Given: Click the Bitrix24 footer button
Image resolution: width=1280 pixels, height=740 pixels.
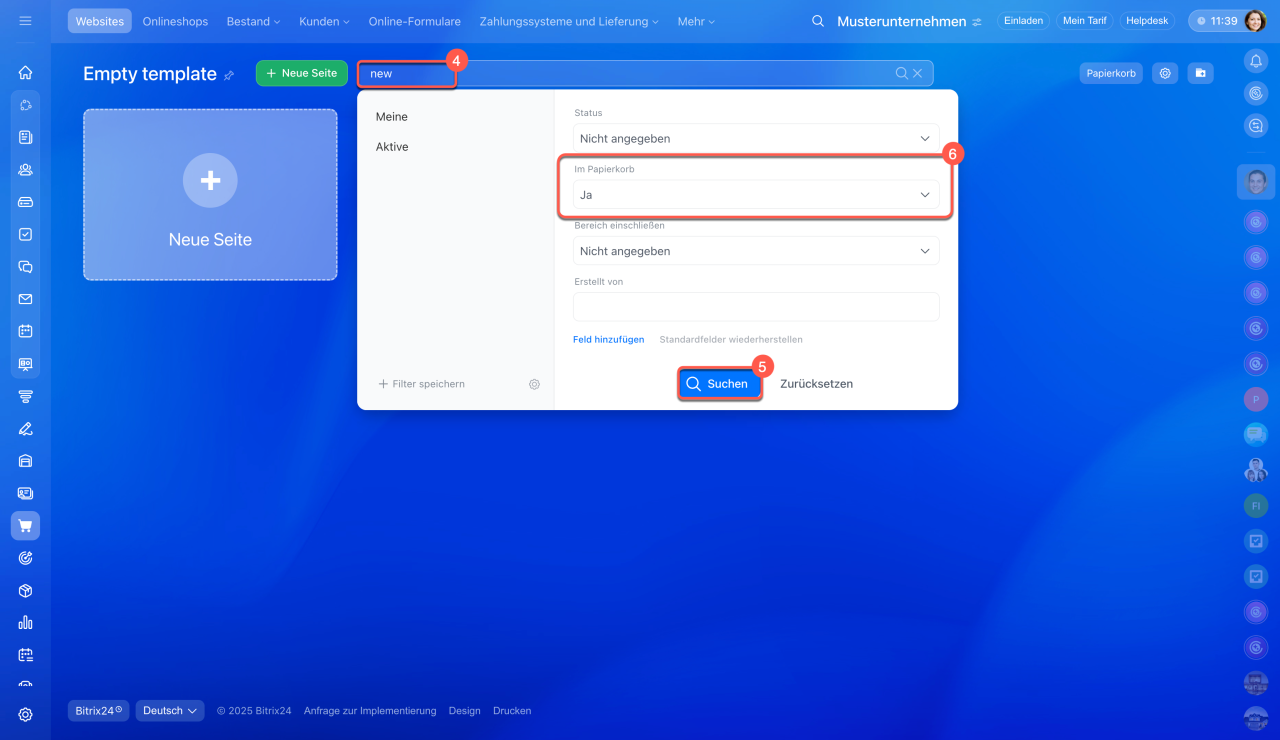Looking at the screenshot, I should point(99,711).
